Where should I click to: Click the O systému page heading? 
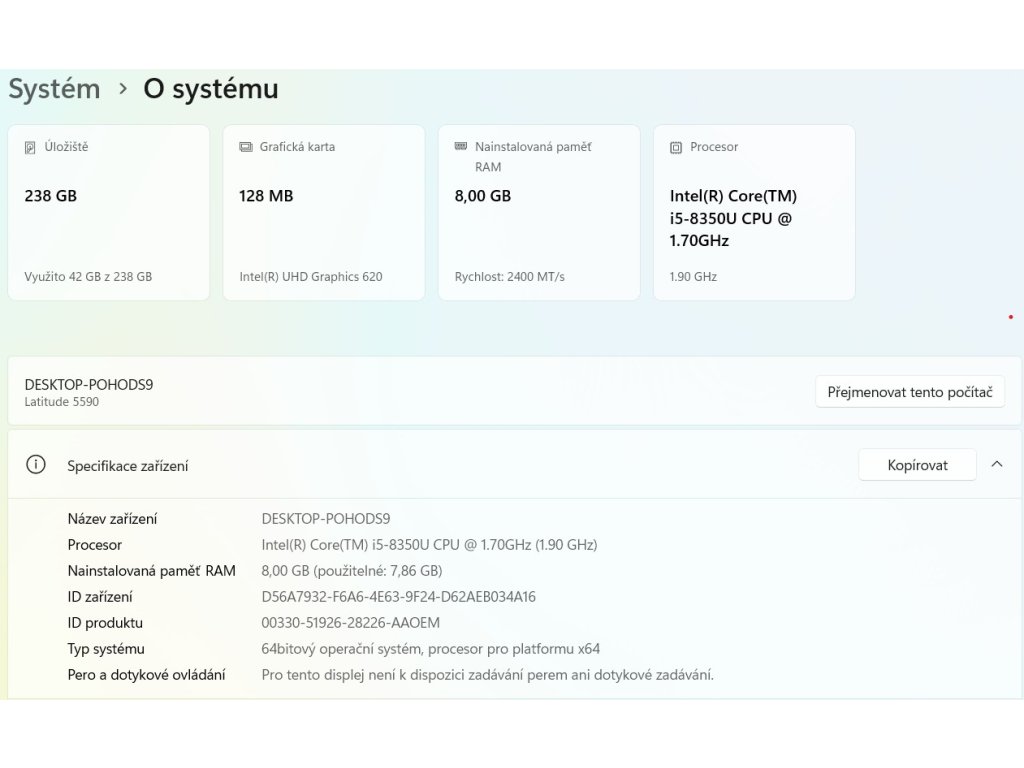click(211, 89)
